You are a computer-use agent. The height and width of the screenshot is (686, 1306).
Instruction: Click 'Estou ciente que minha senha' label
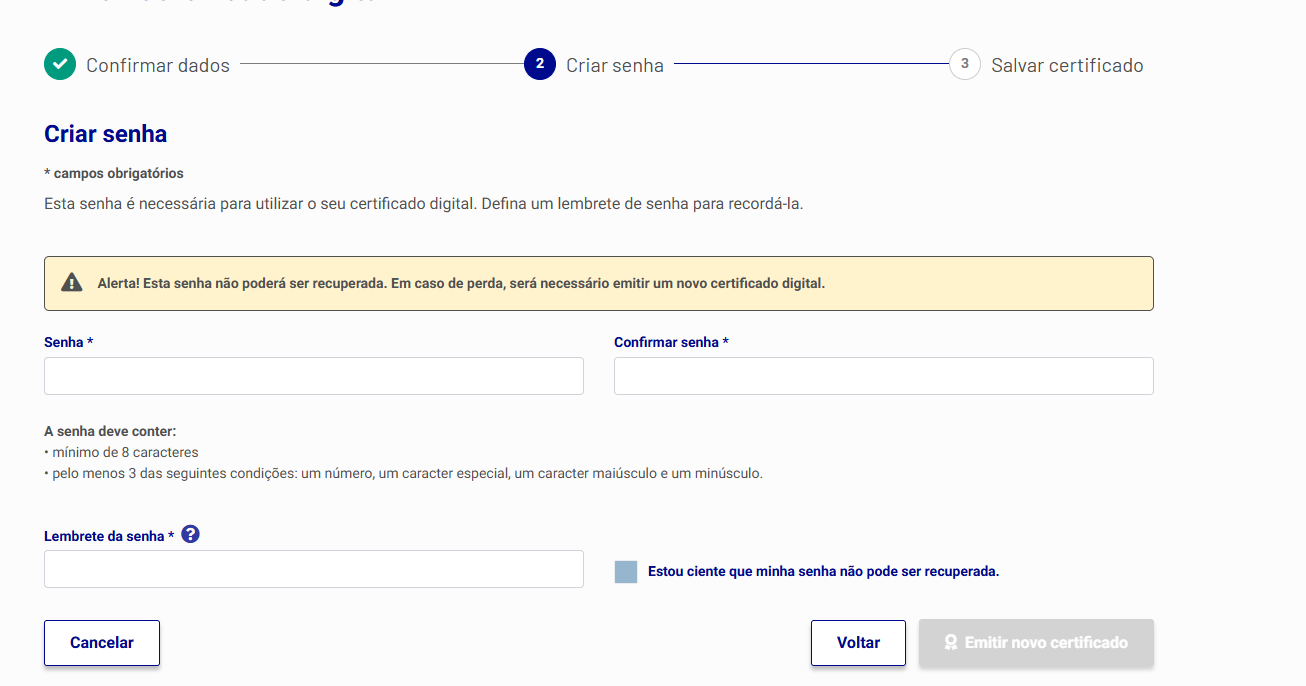(x=824, y=572)
